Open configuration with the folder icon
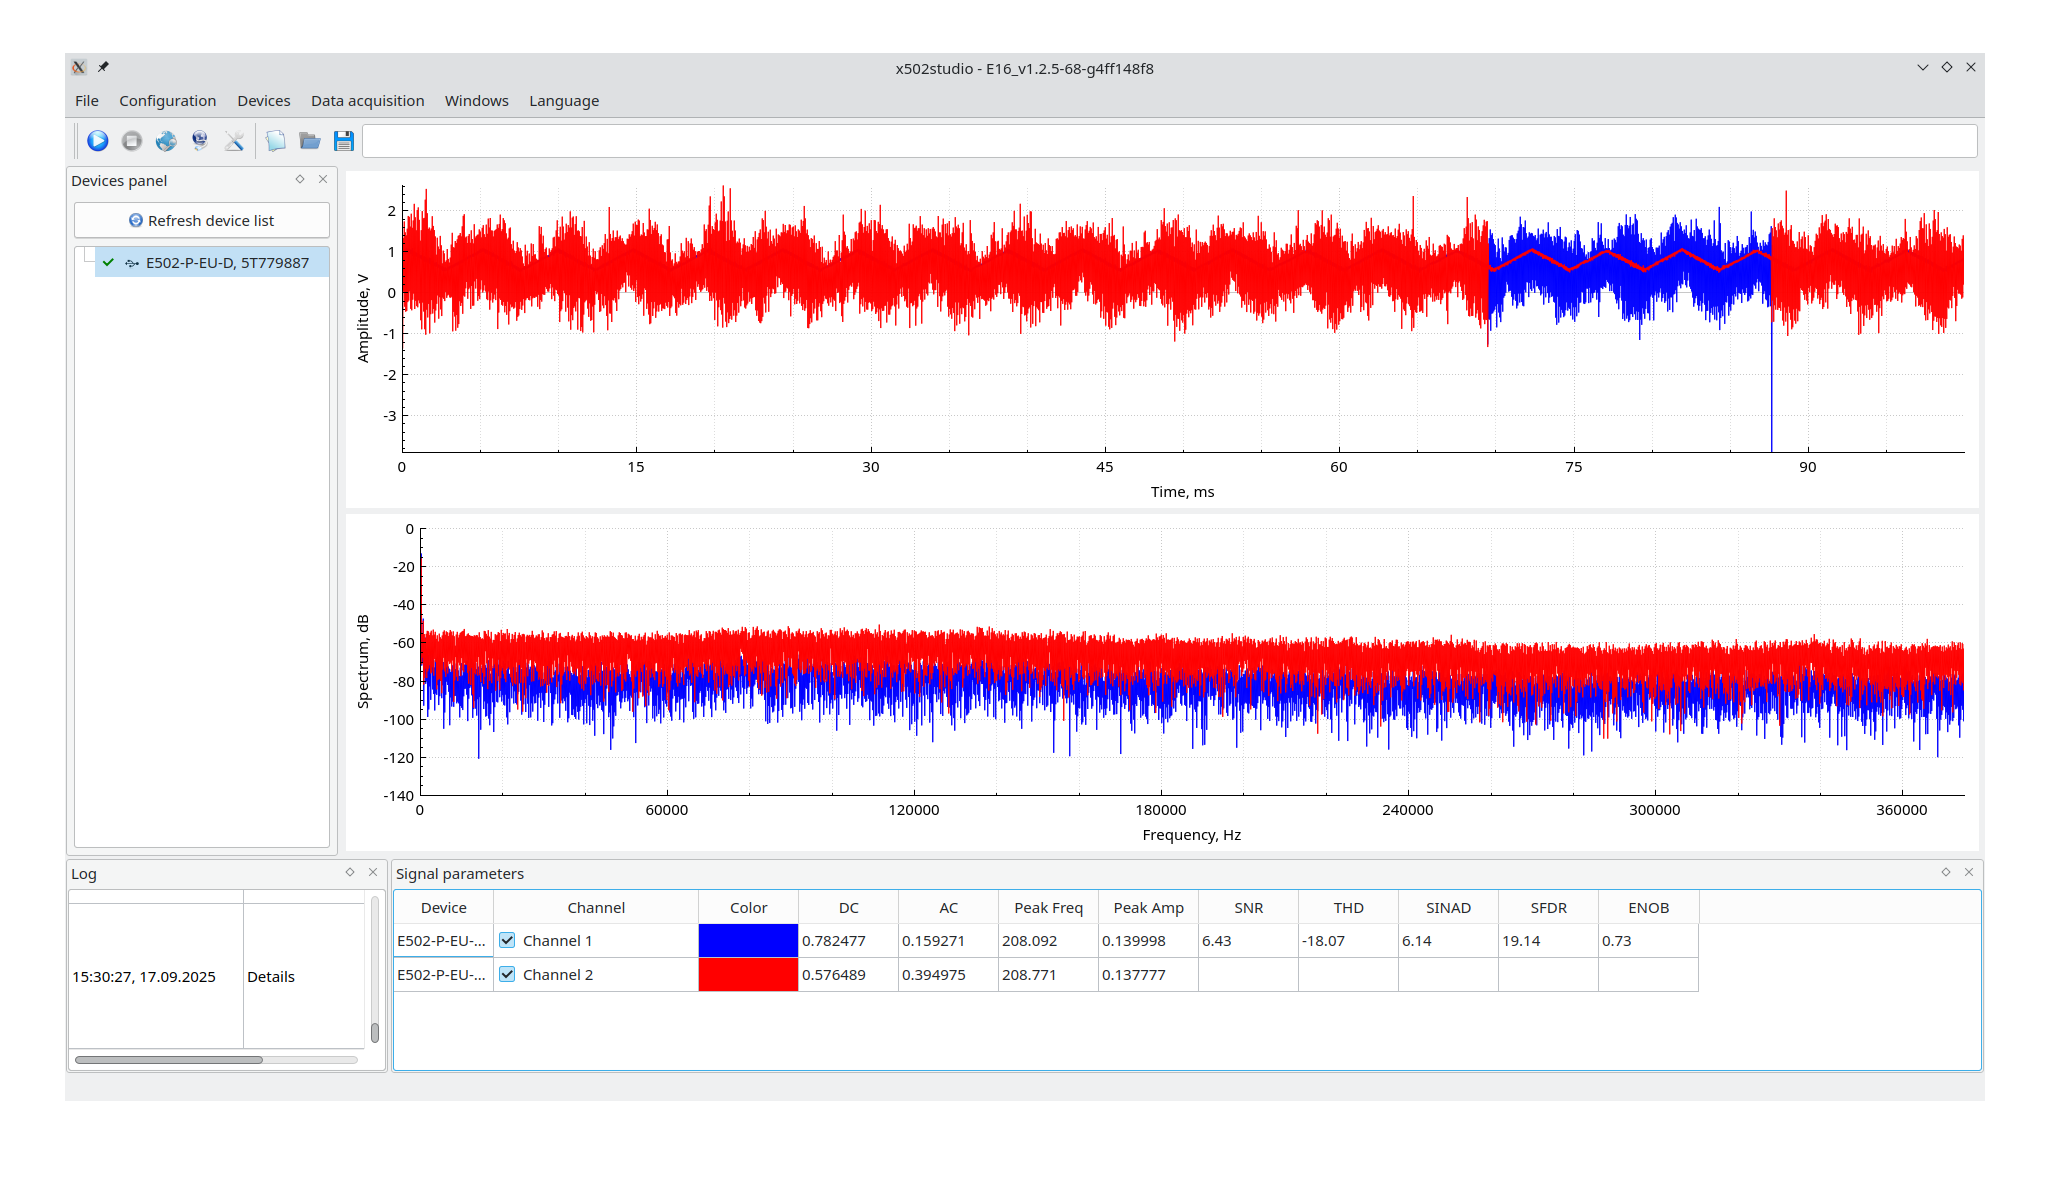Image resolution: width=2050 pixels, height=1178 pixels. pyautogui.click(x=310, y=141)
